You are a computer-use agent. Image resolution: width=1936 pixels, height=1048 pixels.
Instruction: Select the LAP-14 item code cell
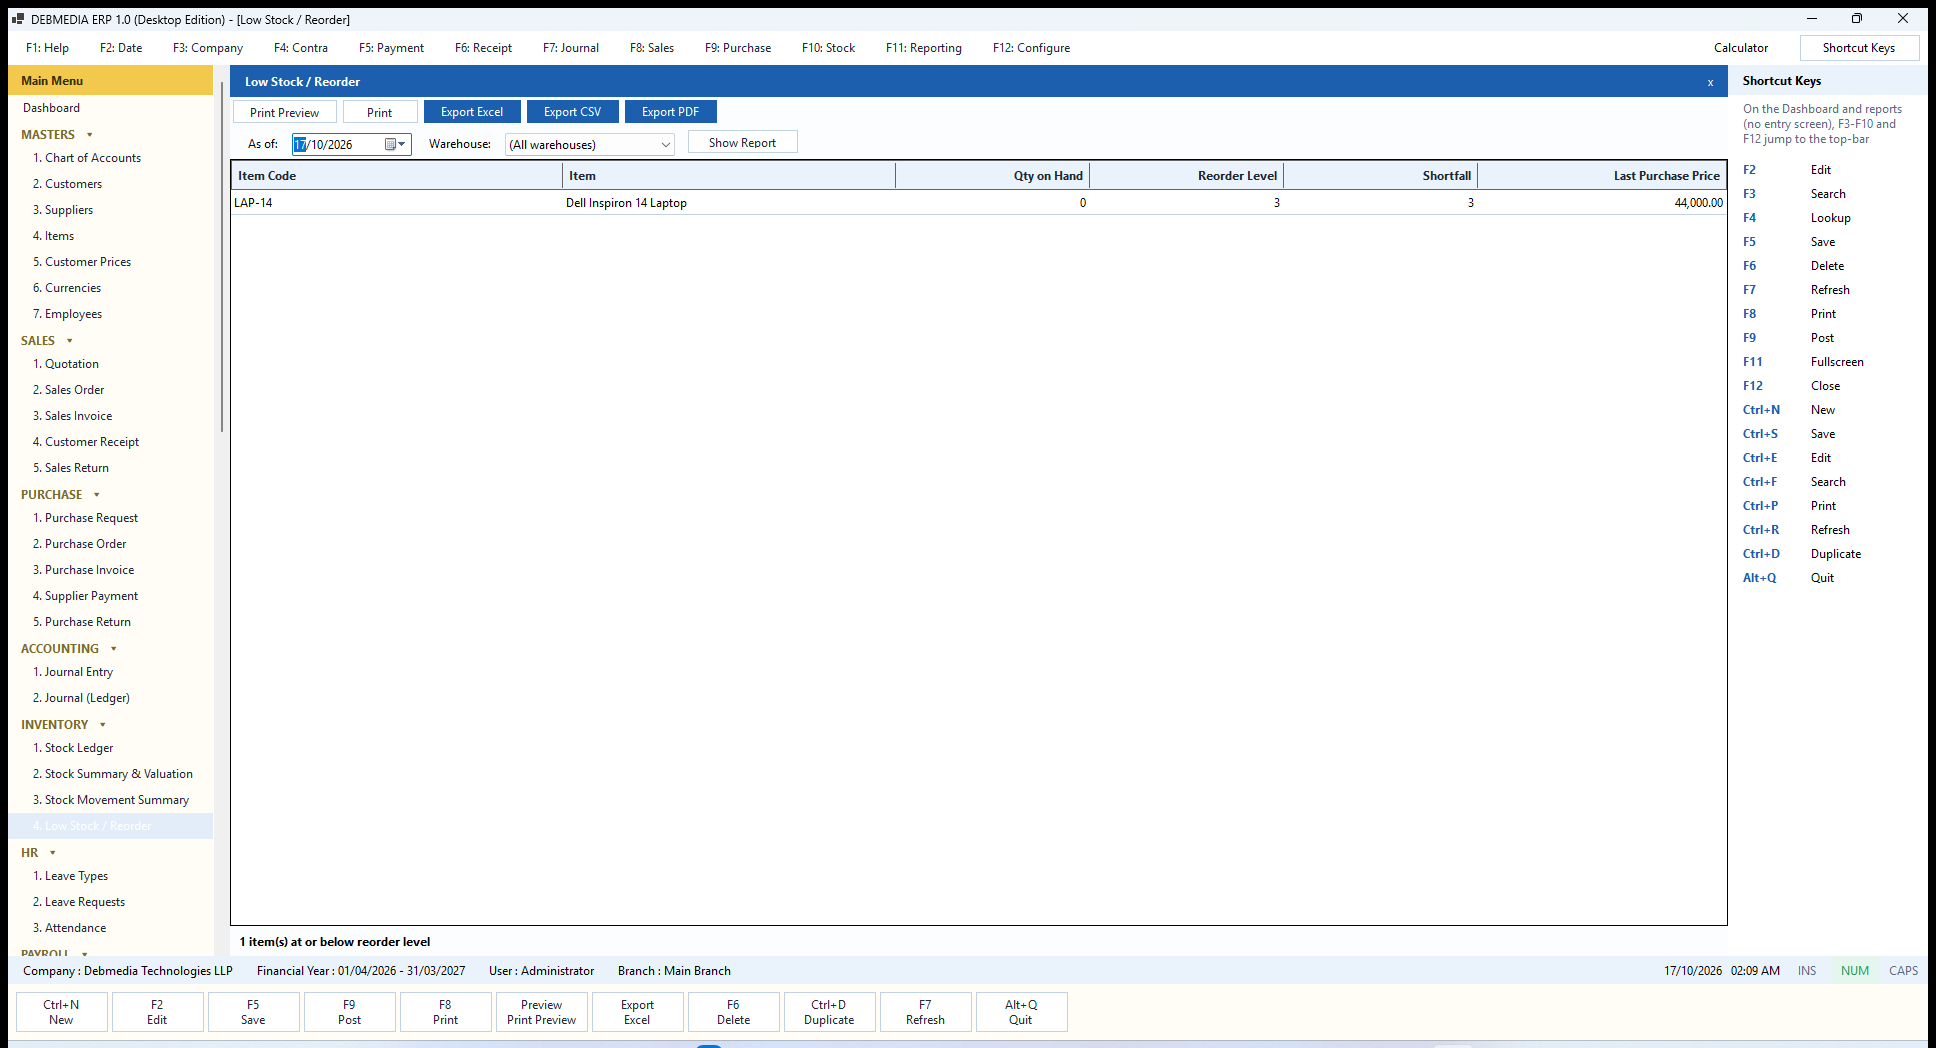[x=397, y=203]
